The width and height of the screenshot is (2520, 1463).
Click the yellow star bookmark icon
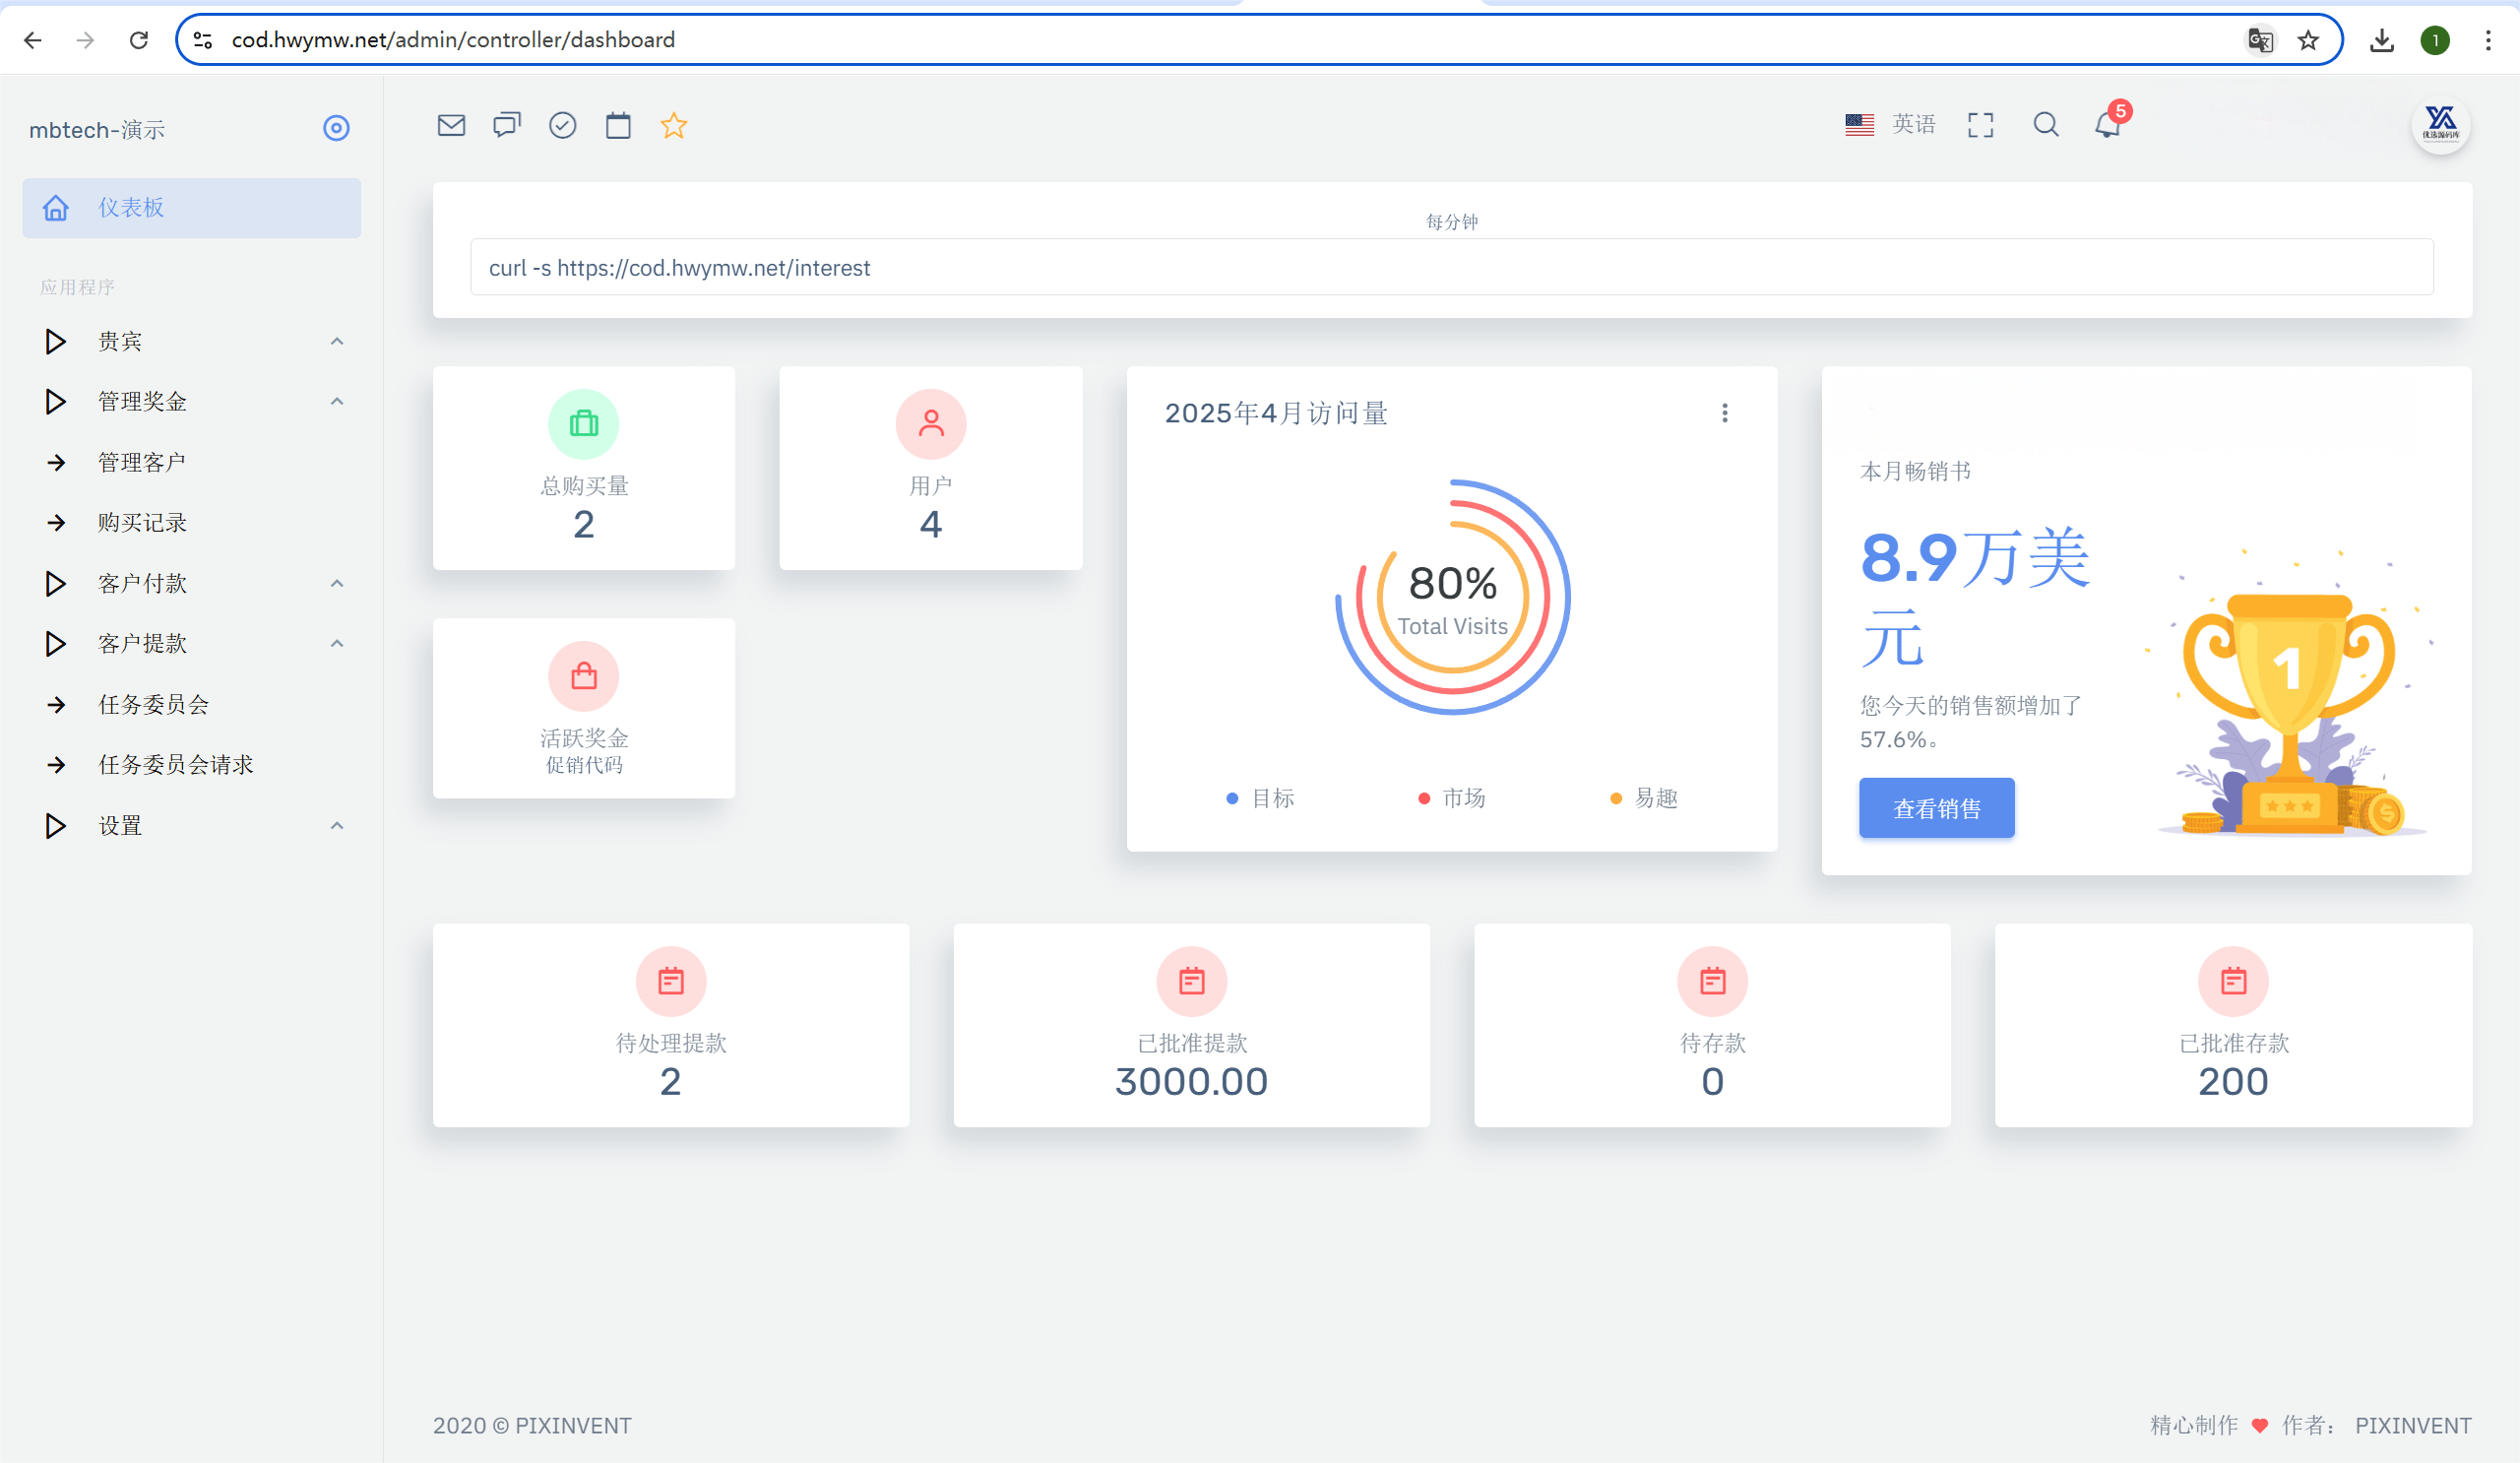click(x=673, y=125)
